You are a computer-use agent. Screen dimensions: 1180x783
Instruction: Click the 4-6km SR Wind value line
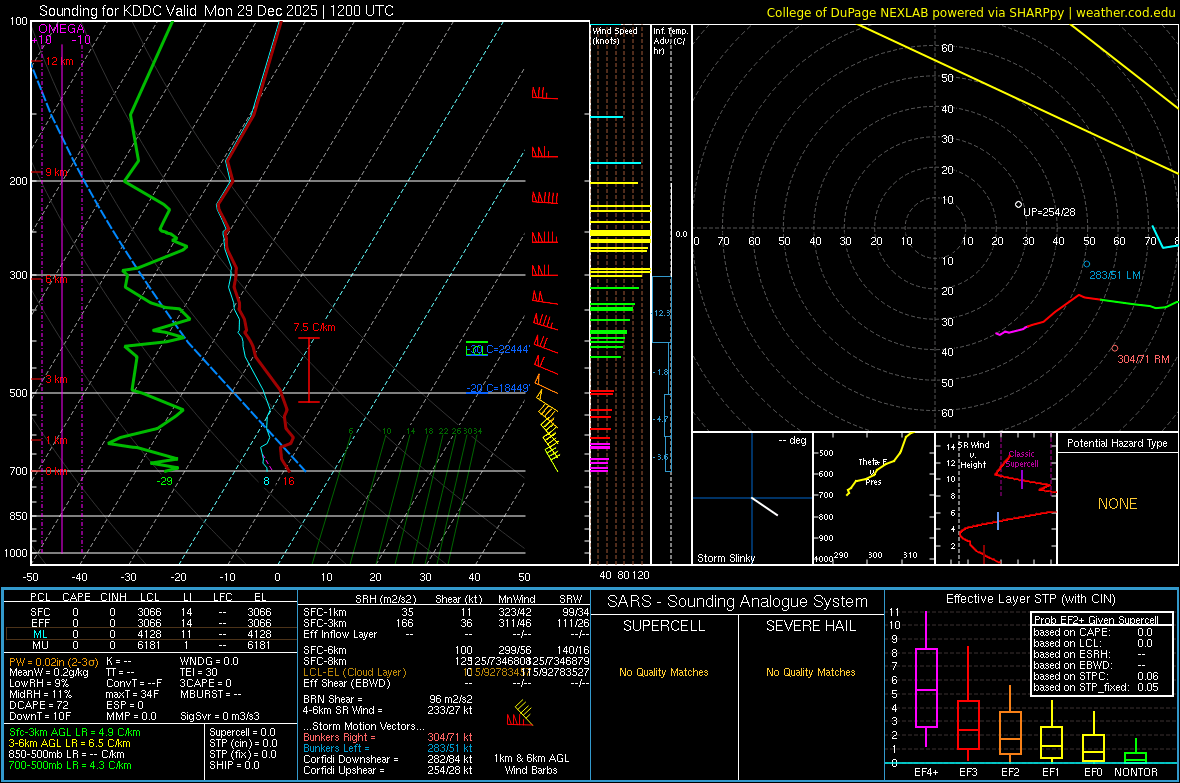[x=388, y=710]
